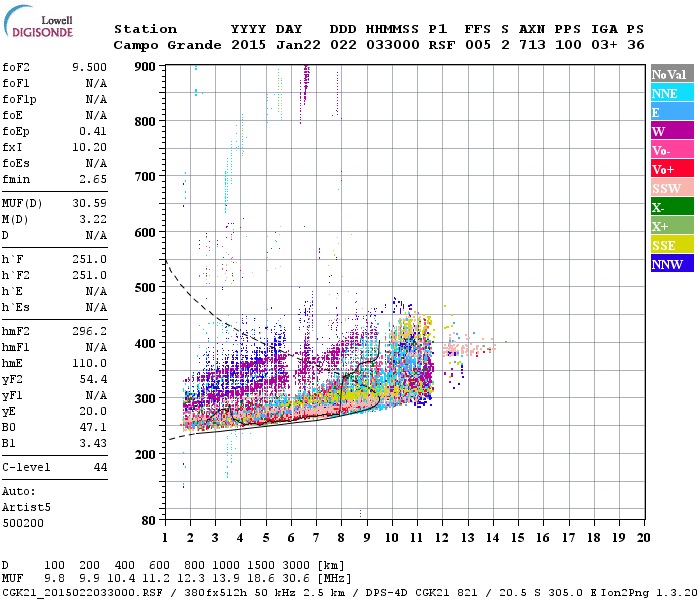Image resolution: width=700 pixels, height=600 pixels.
Task: Click the RSF program value
Action: (442, 45)
